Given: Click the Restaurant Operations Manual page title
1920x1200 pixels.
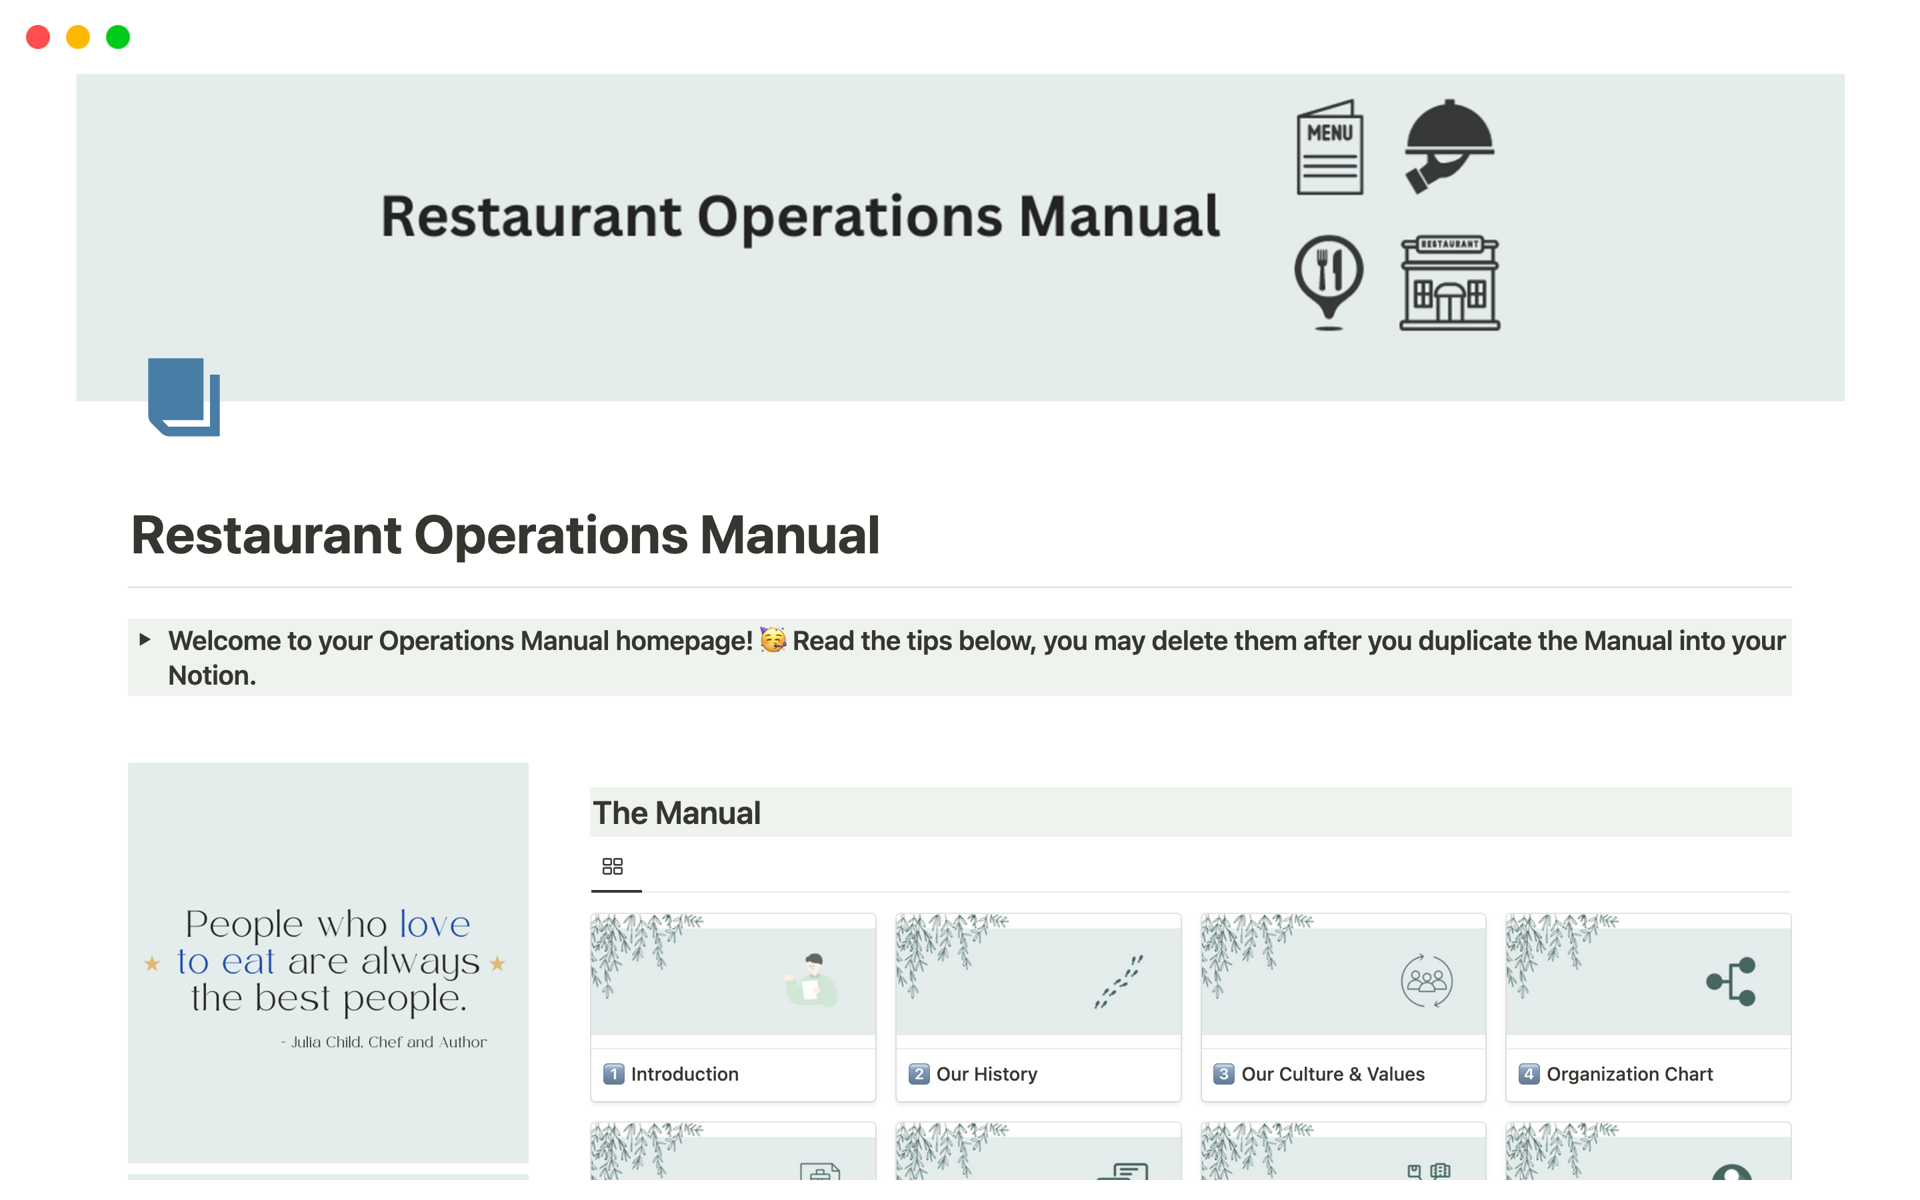Looking at the screenshot, I should click(505, 535).
